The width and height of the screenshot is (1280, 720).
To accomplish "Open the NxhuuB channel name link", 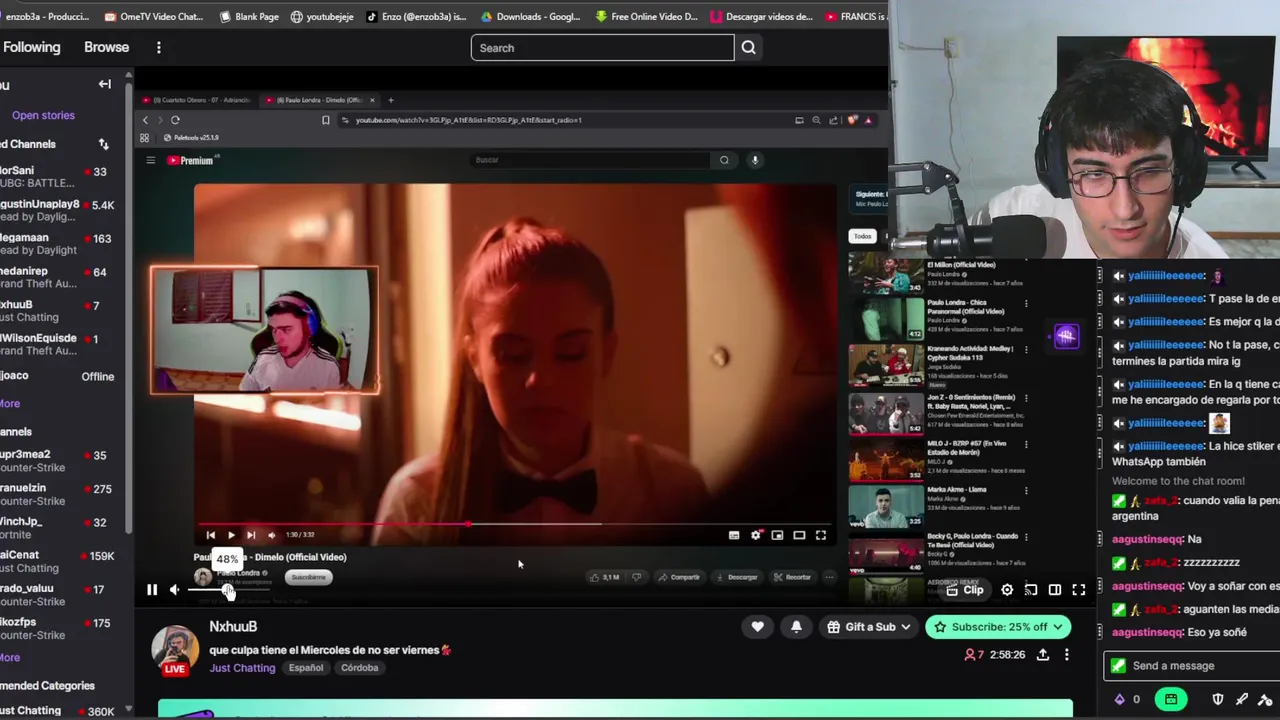I will pos(233,626).
